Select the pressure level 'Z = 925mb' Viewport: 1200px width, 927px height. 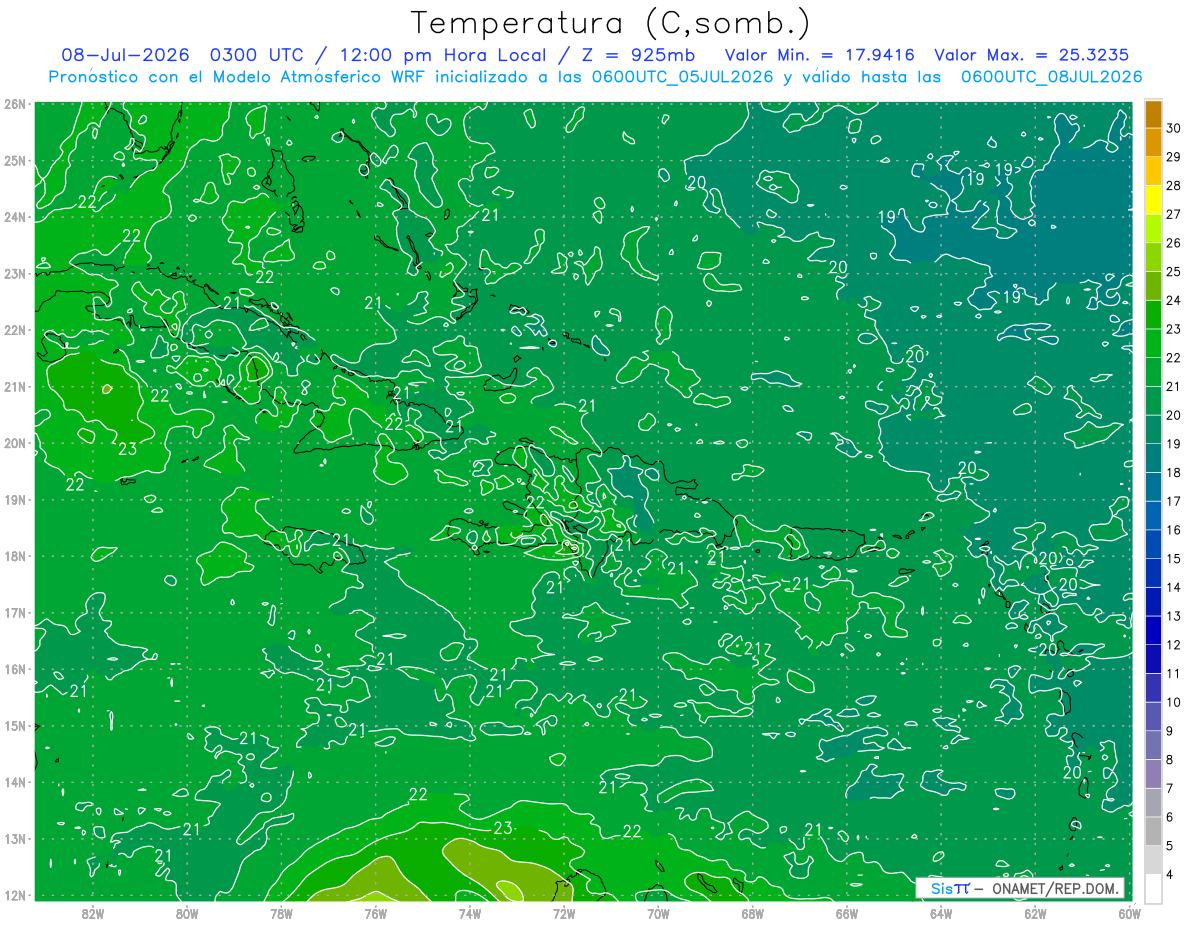(640, 54)
